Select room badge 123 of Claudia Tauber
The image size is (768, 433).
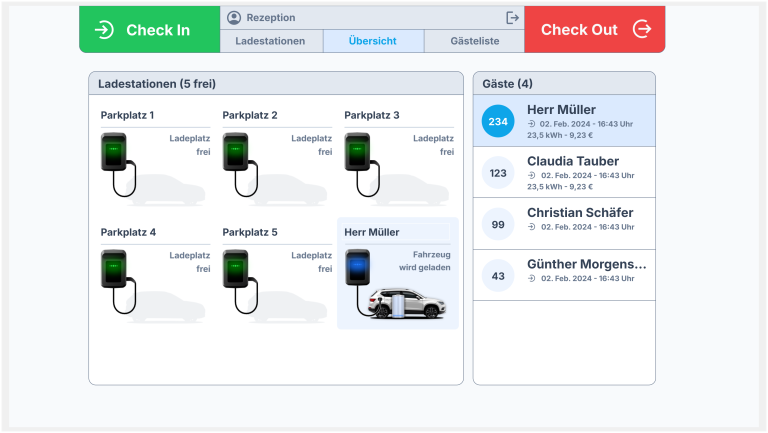point(498,173)
